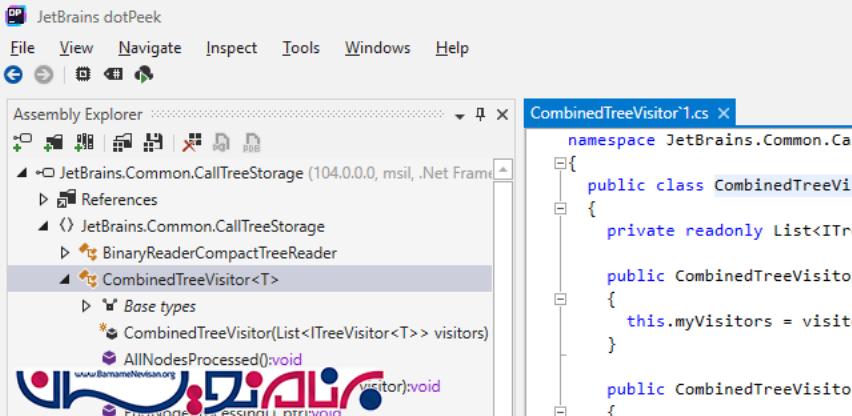The width and height of the screenshot is (852, 416).
Task: Collapse the JetBrains.Common.CallTreeStorage assembly node
Action: coord(22,173)
